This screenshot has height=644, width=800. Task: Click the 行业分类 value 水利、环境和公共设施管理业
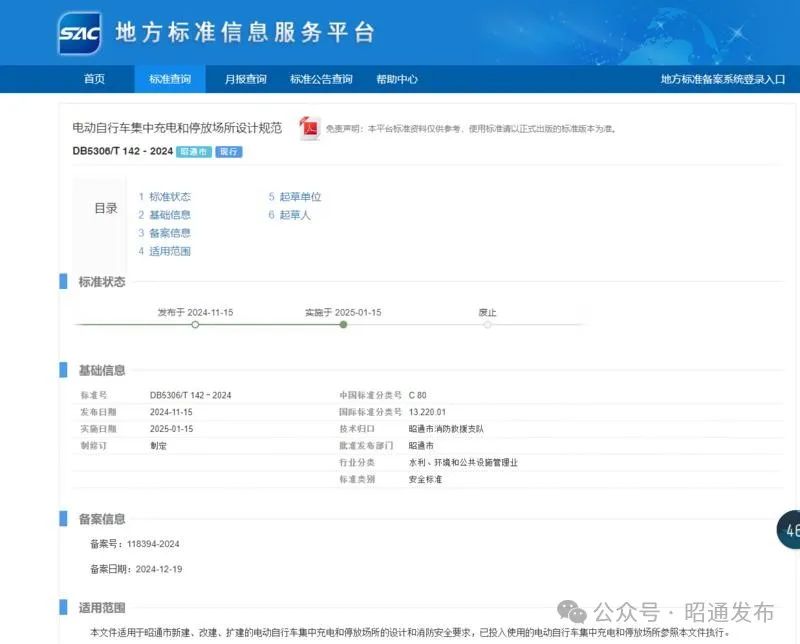point(463,462)
